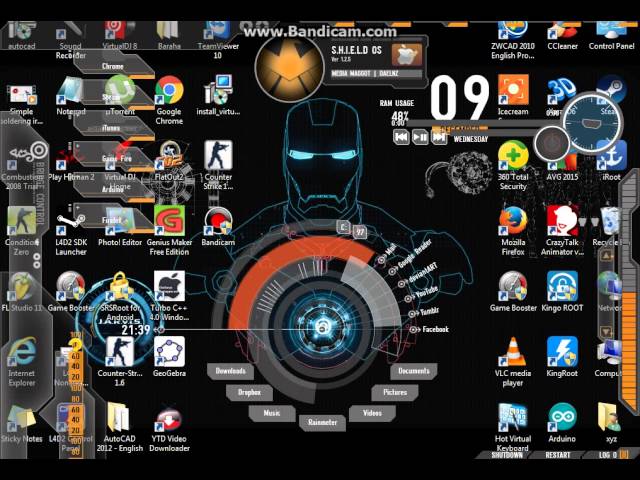The image size is (640, 480).
Task: Open Condition Zero game shortcut
Action: pyautogui.click(x=21, y=221)
